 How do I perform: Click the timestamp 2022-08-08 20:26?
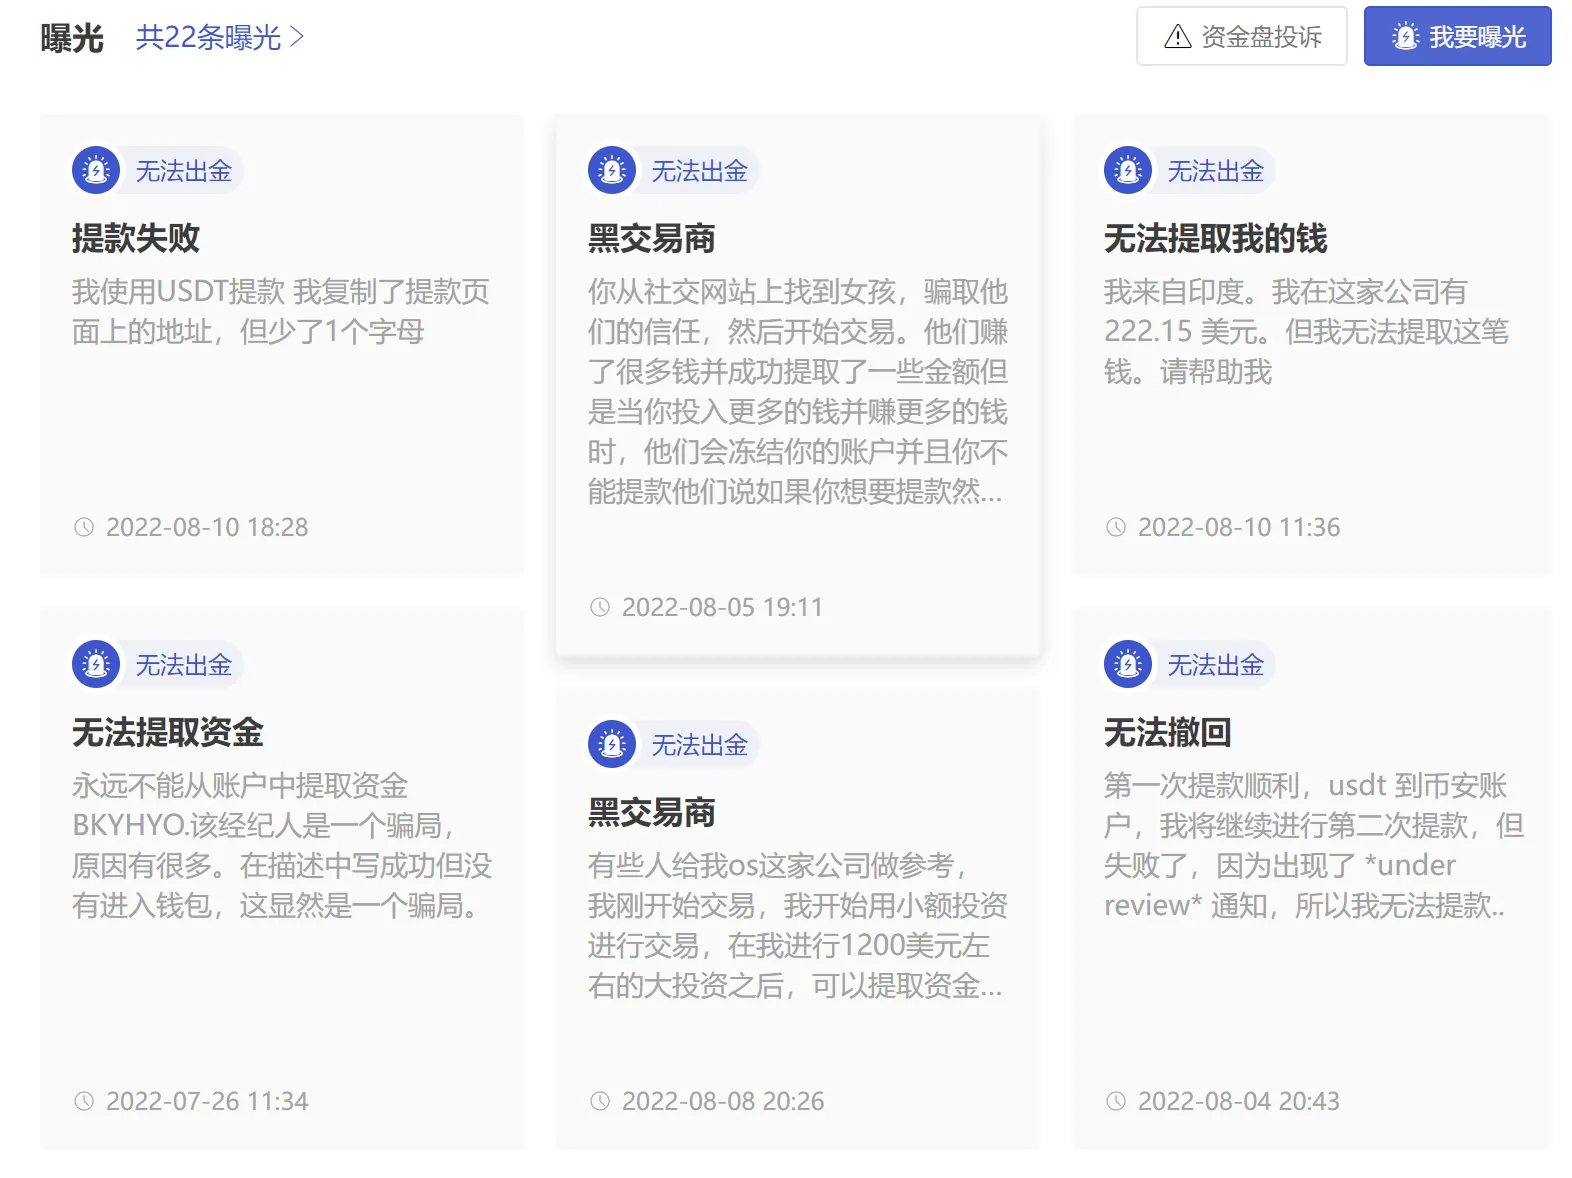[x=723, y=1101]
